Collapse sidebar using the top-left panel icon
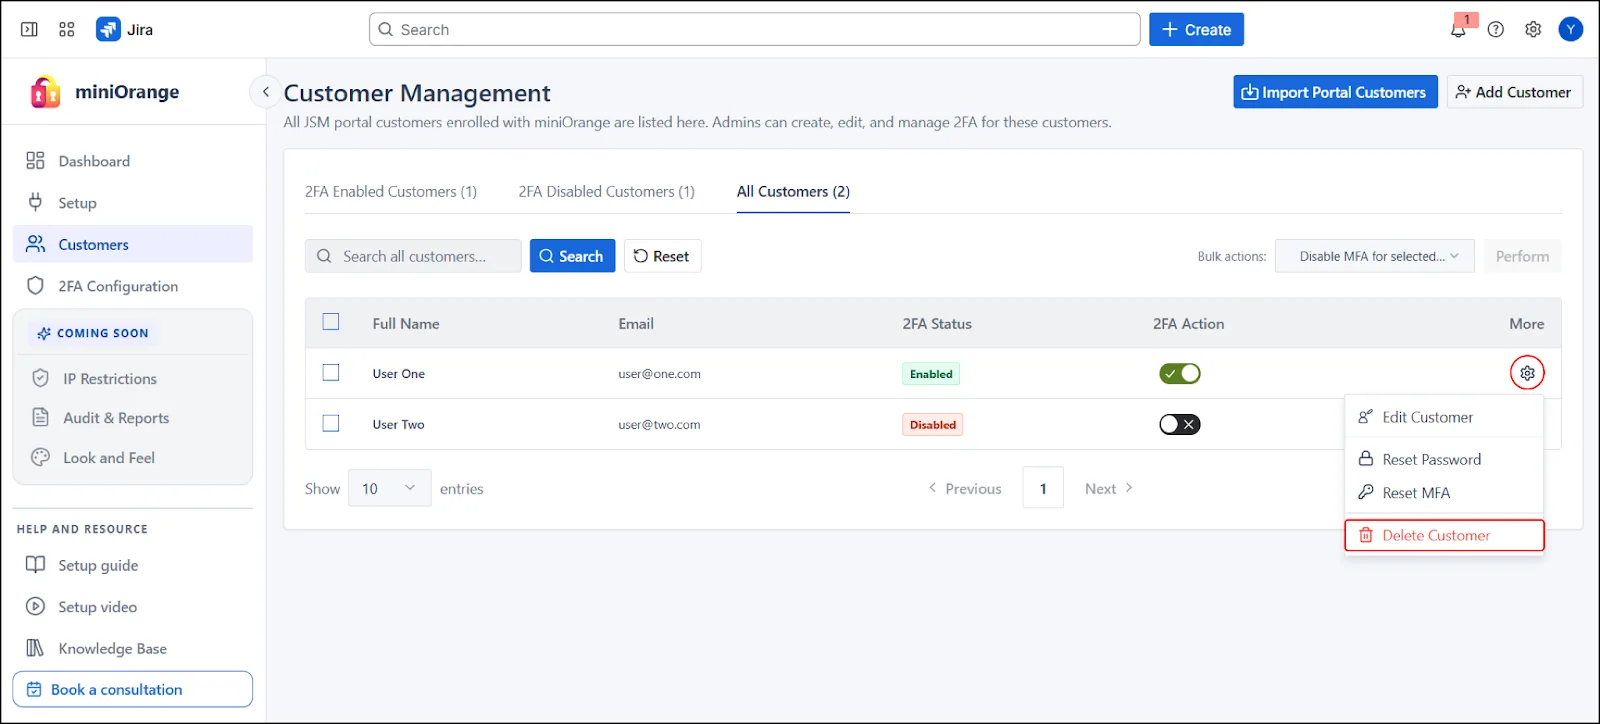The width and height of the screenshot is (1600, 724). 29,30
